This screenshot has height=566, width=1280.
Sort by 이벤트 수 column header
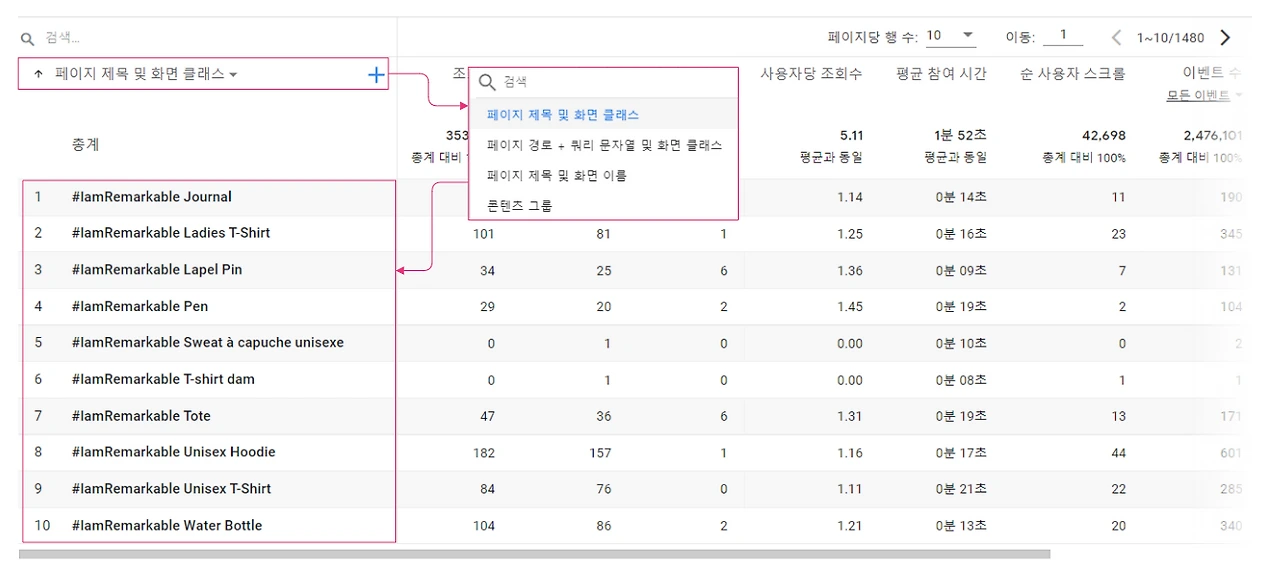tap(1212, 74)
